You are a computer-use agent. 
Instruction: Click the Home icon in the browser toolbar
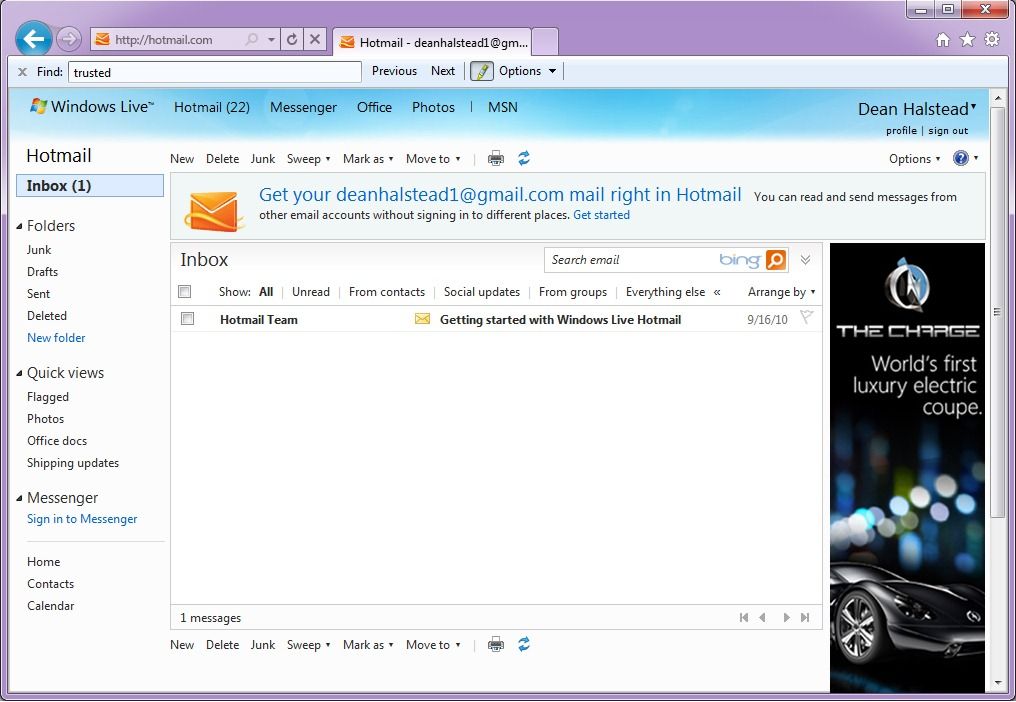pos(942,38)
